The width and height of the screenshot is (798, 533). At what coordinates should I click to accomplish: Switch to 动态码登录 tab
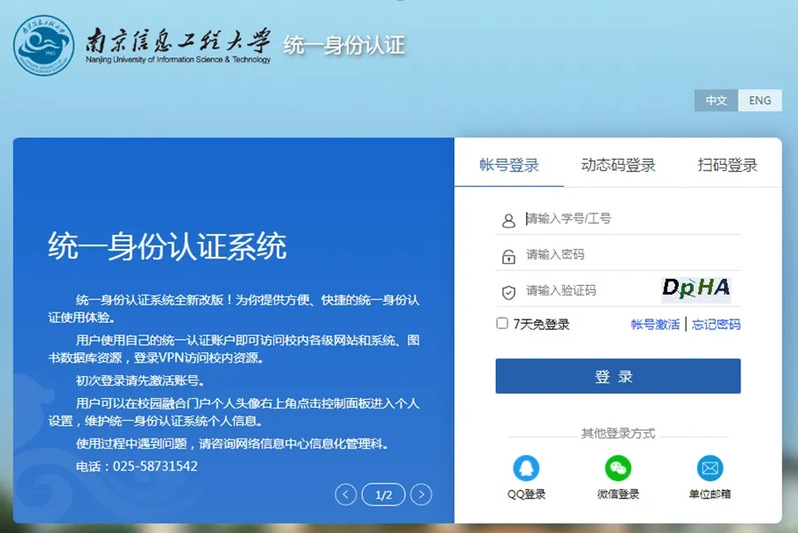(618, 166)
